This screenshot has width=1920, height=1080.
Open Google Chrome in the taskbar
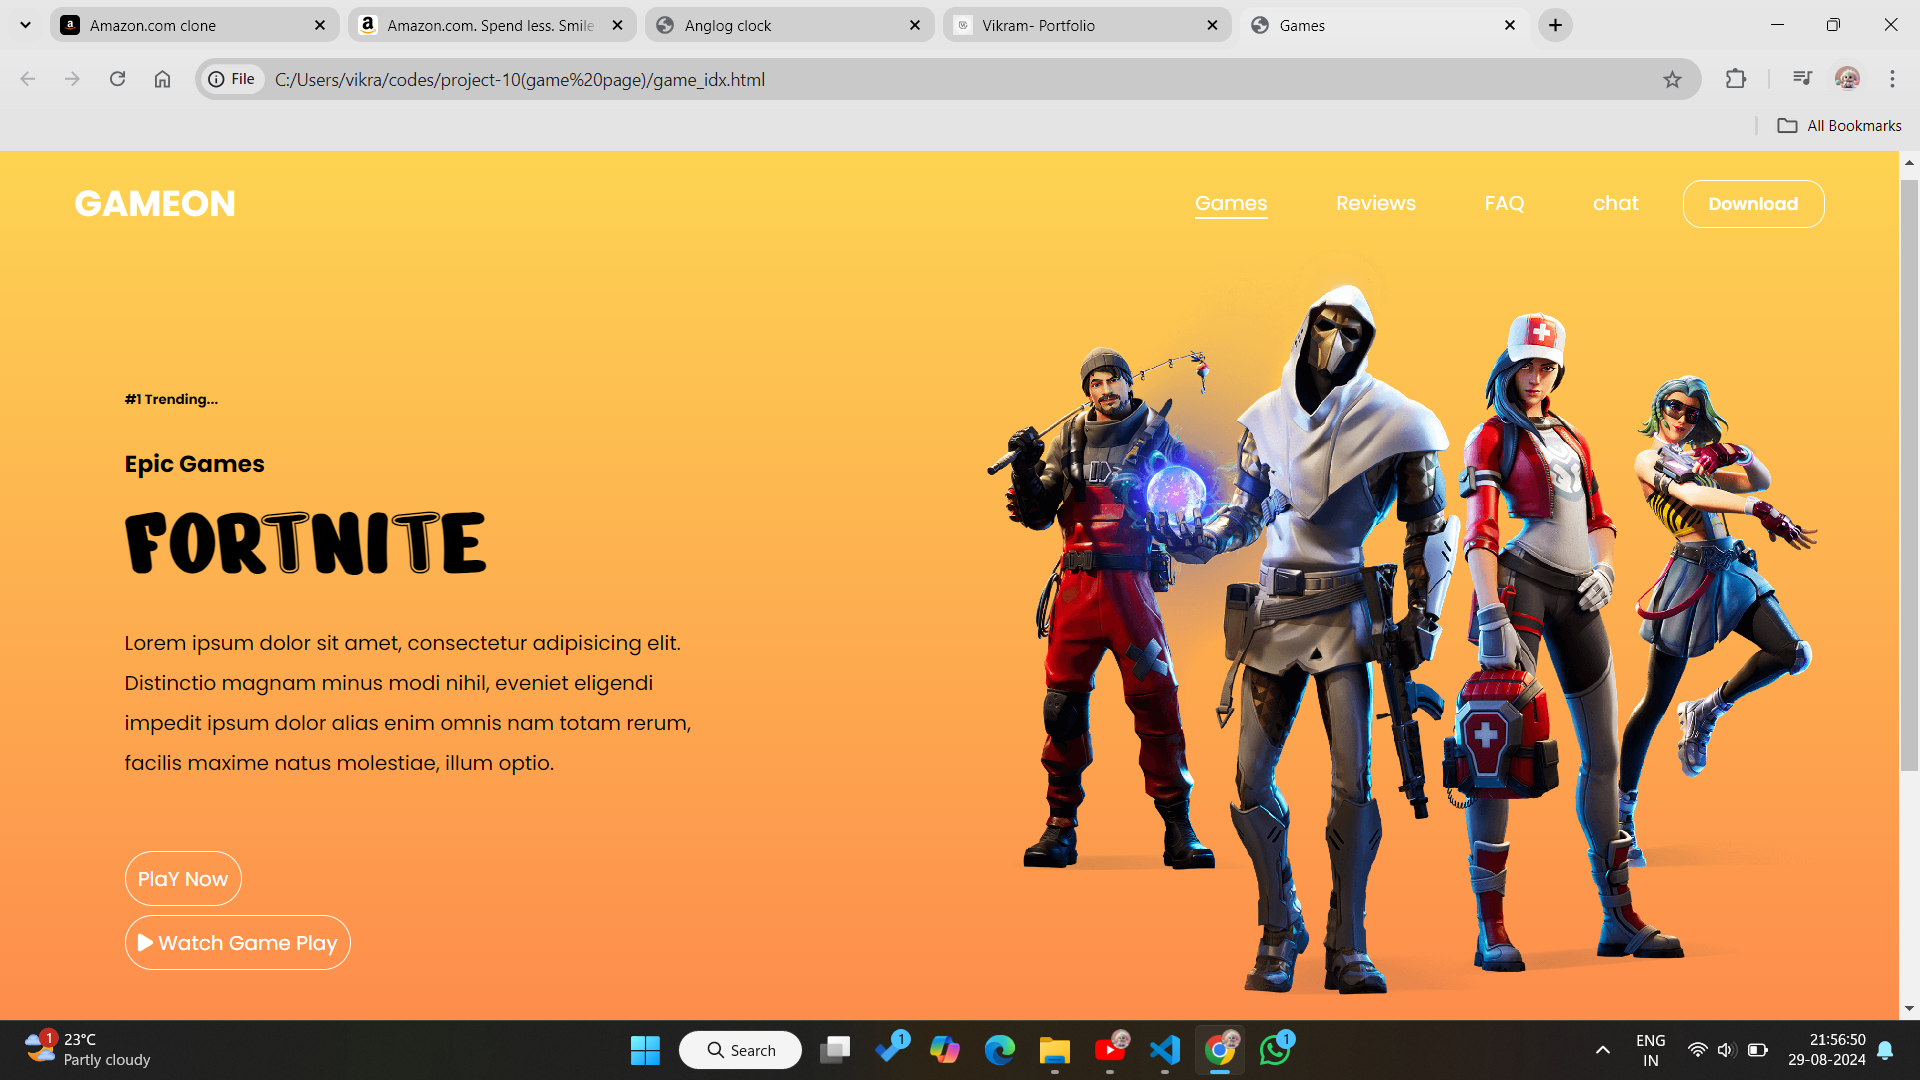[x=1220, y=1050]
